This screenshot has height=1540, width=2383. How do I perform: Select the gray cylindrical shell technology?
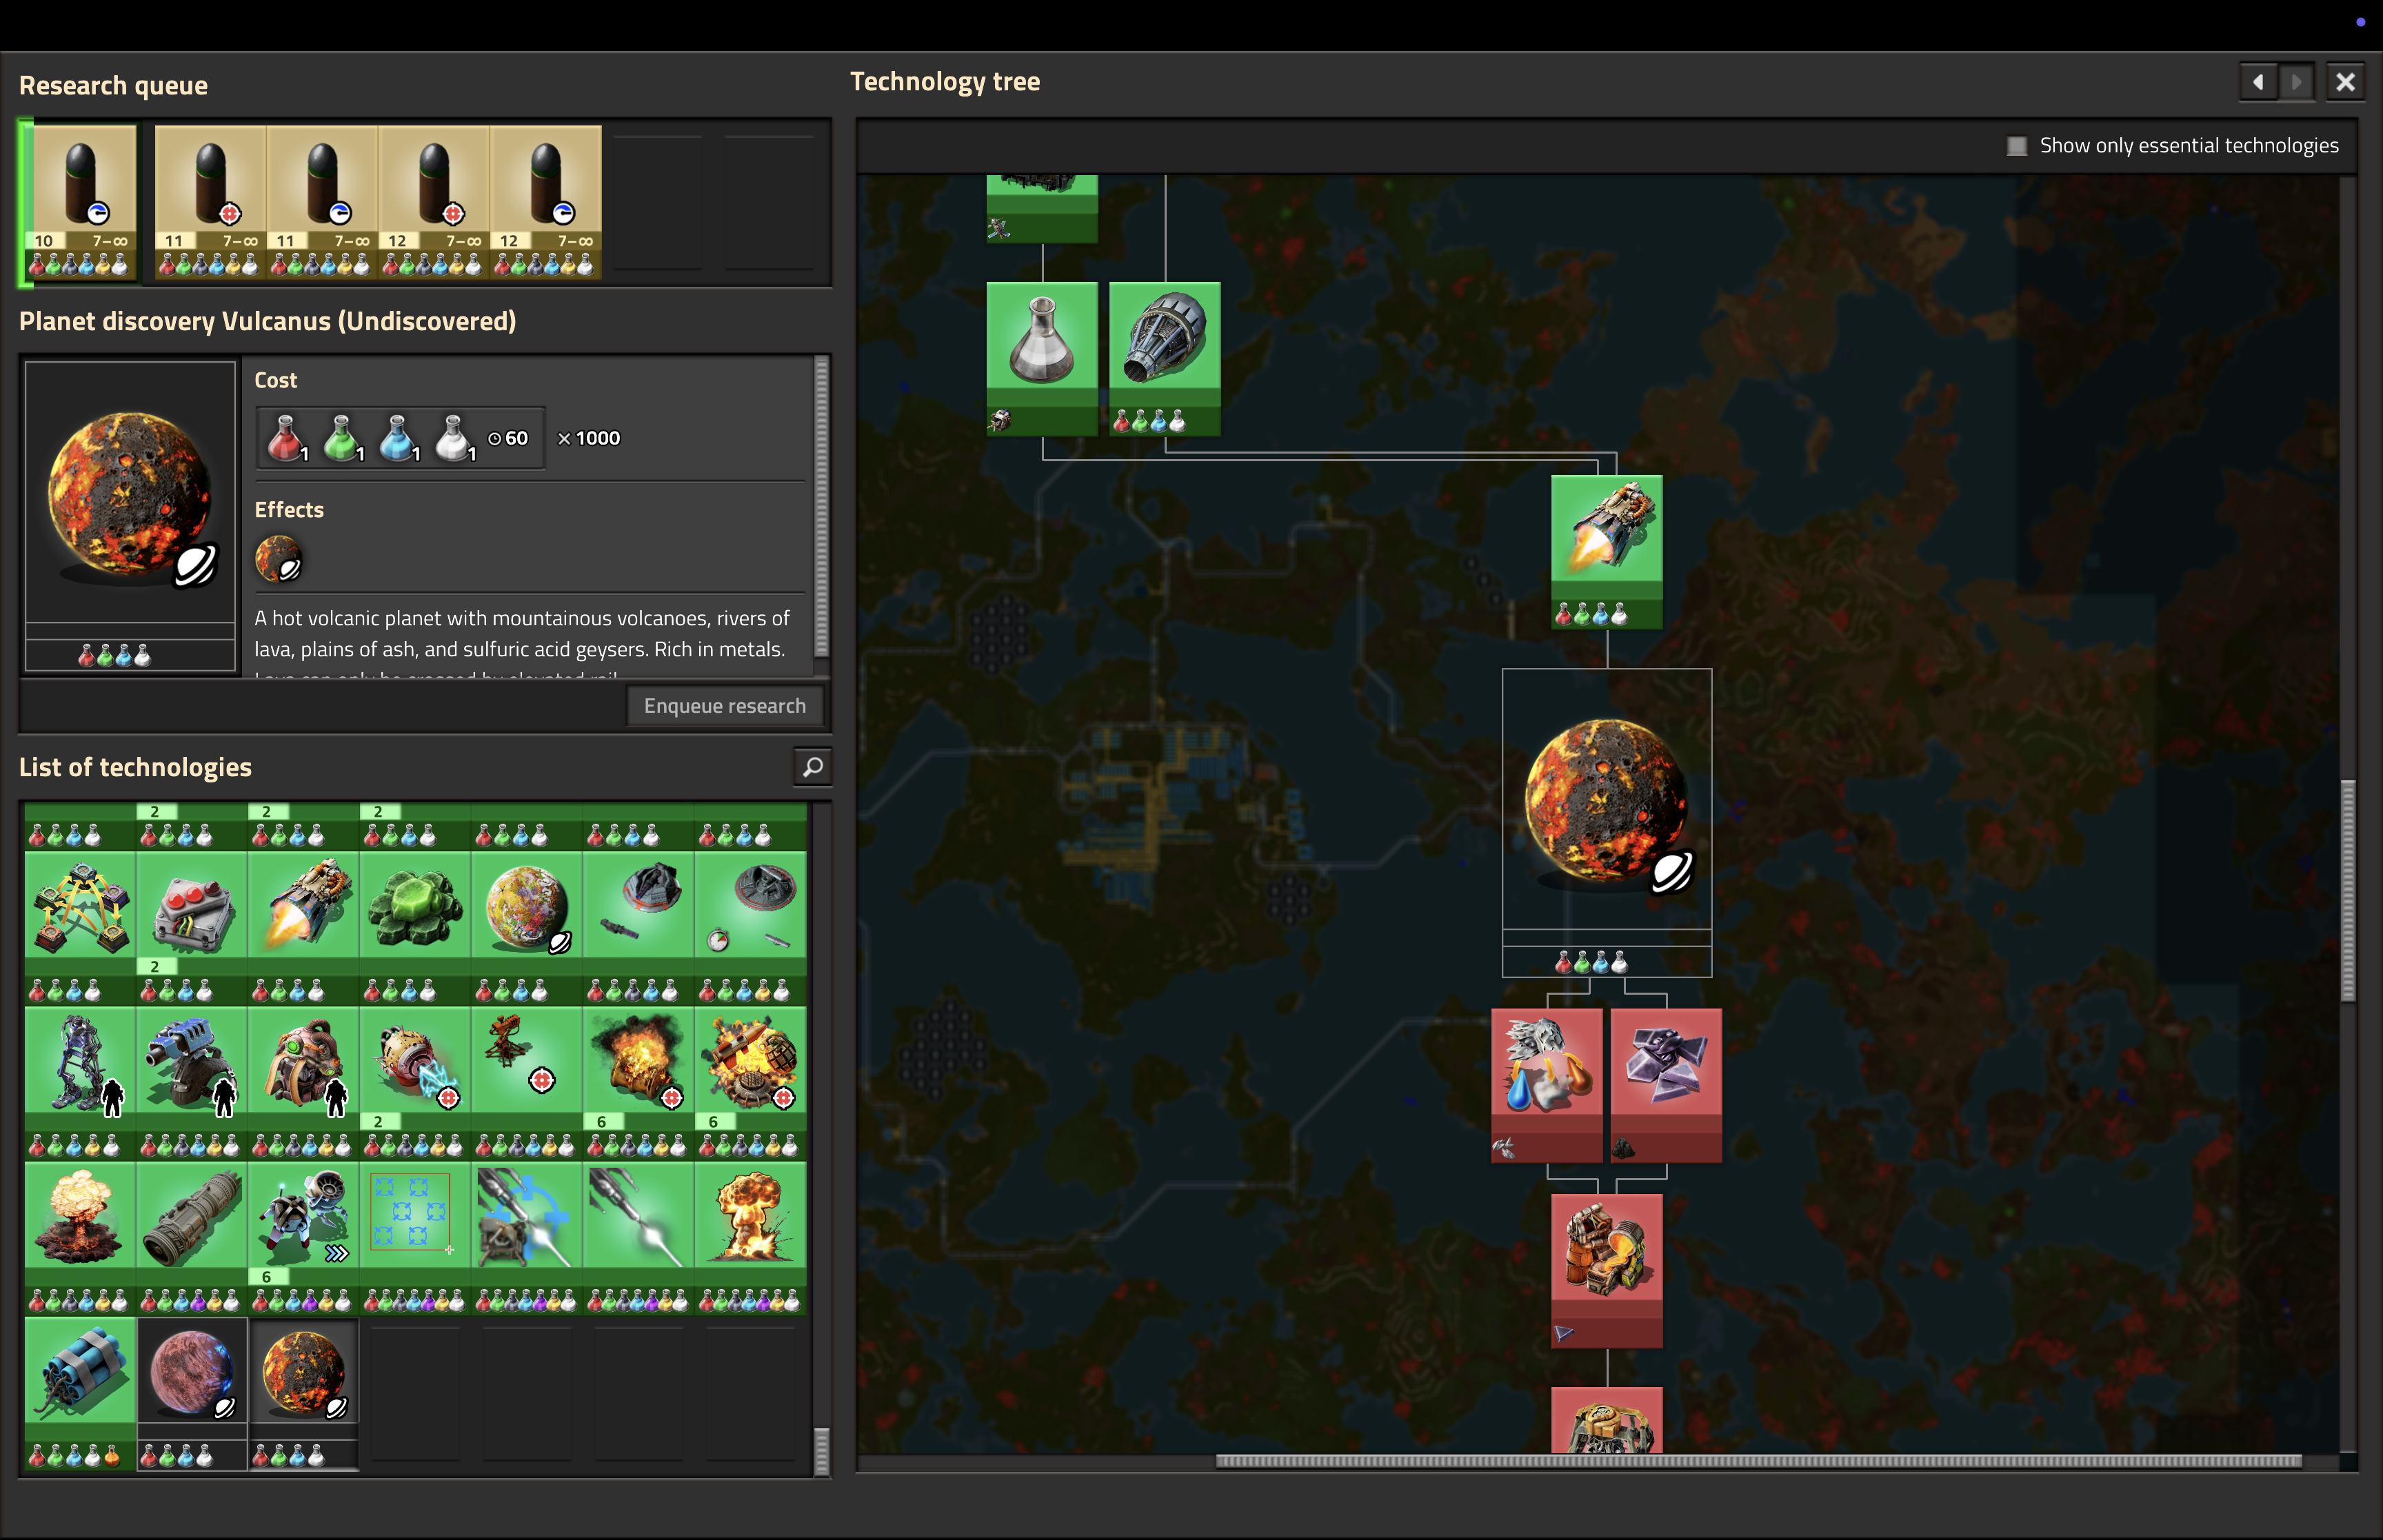[192, 1238]
